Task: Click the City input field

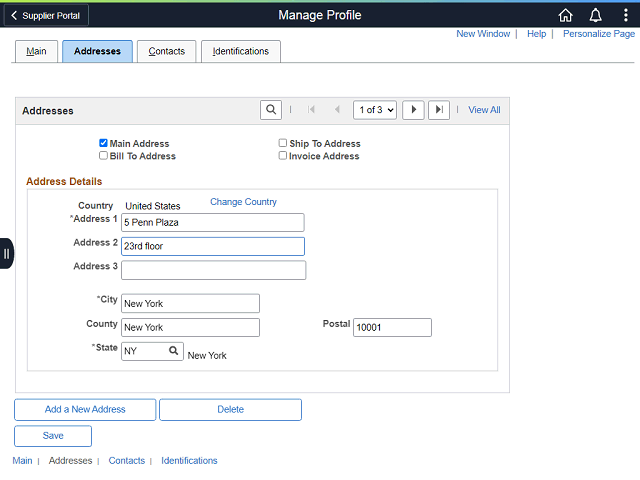Action: click(190, 303)
